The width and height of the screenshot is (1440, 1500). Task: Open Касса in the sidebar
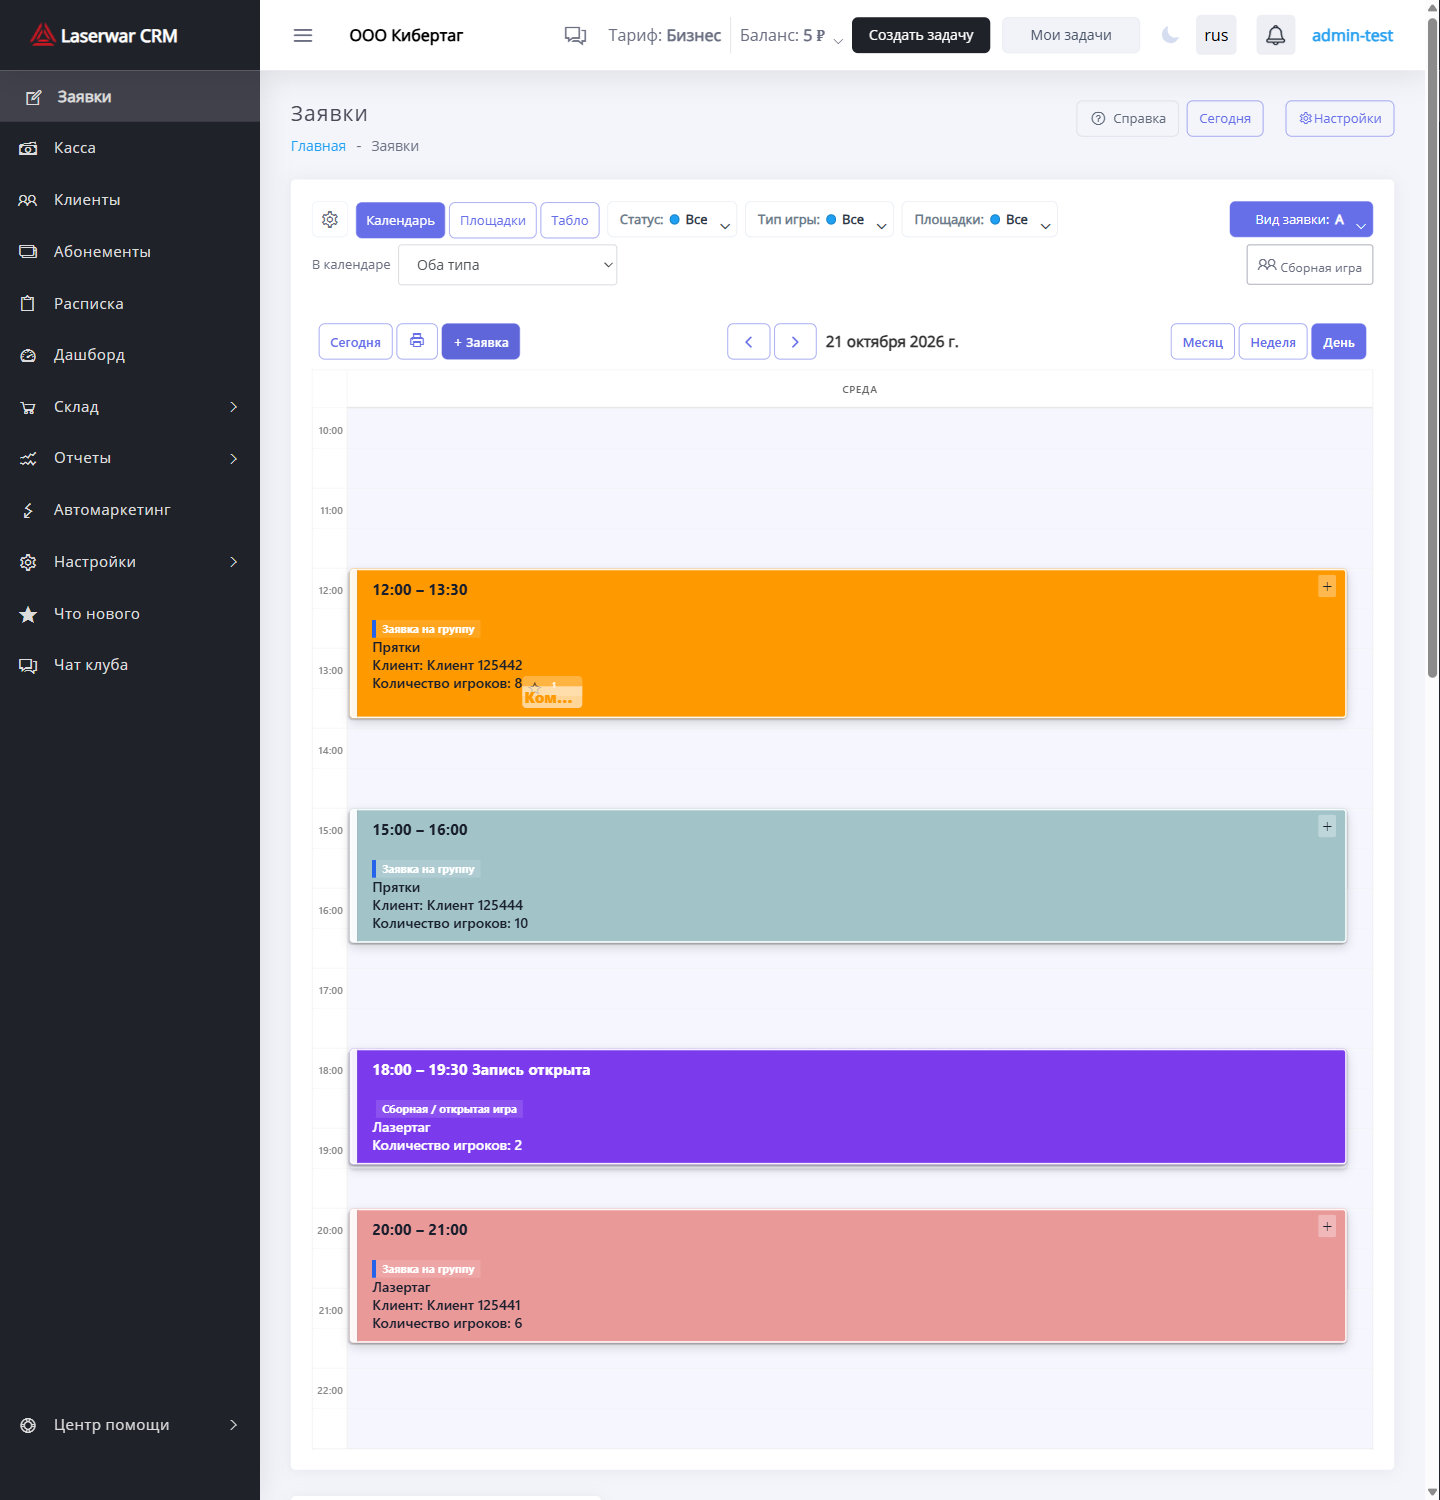pyautogui.click(x=130, y=148)
